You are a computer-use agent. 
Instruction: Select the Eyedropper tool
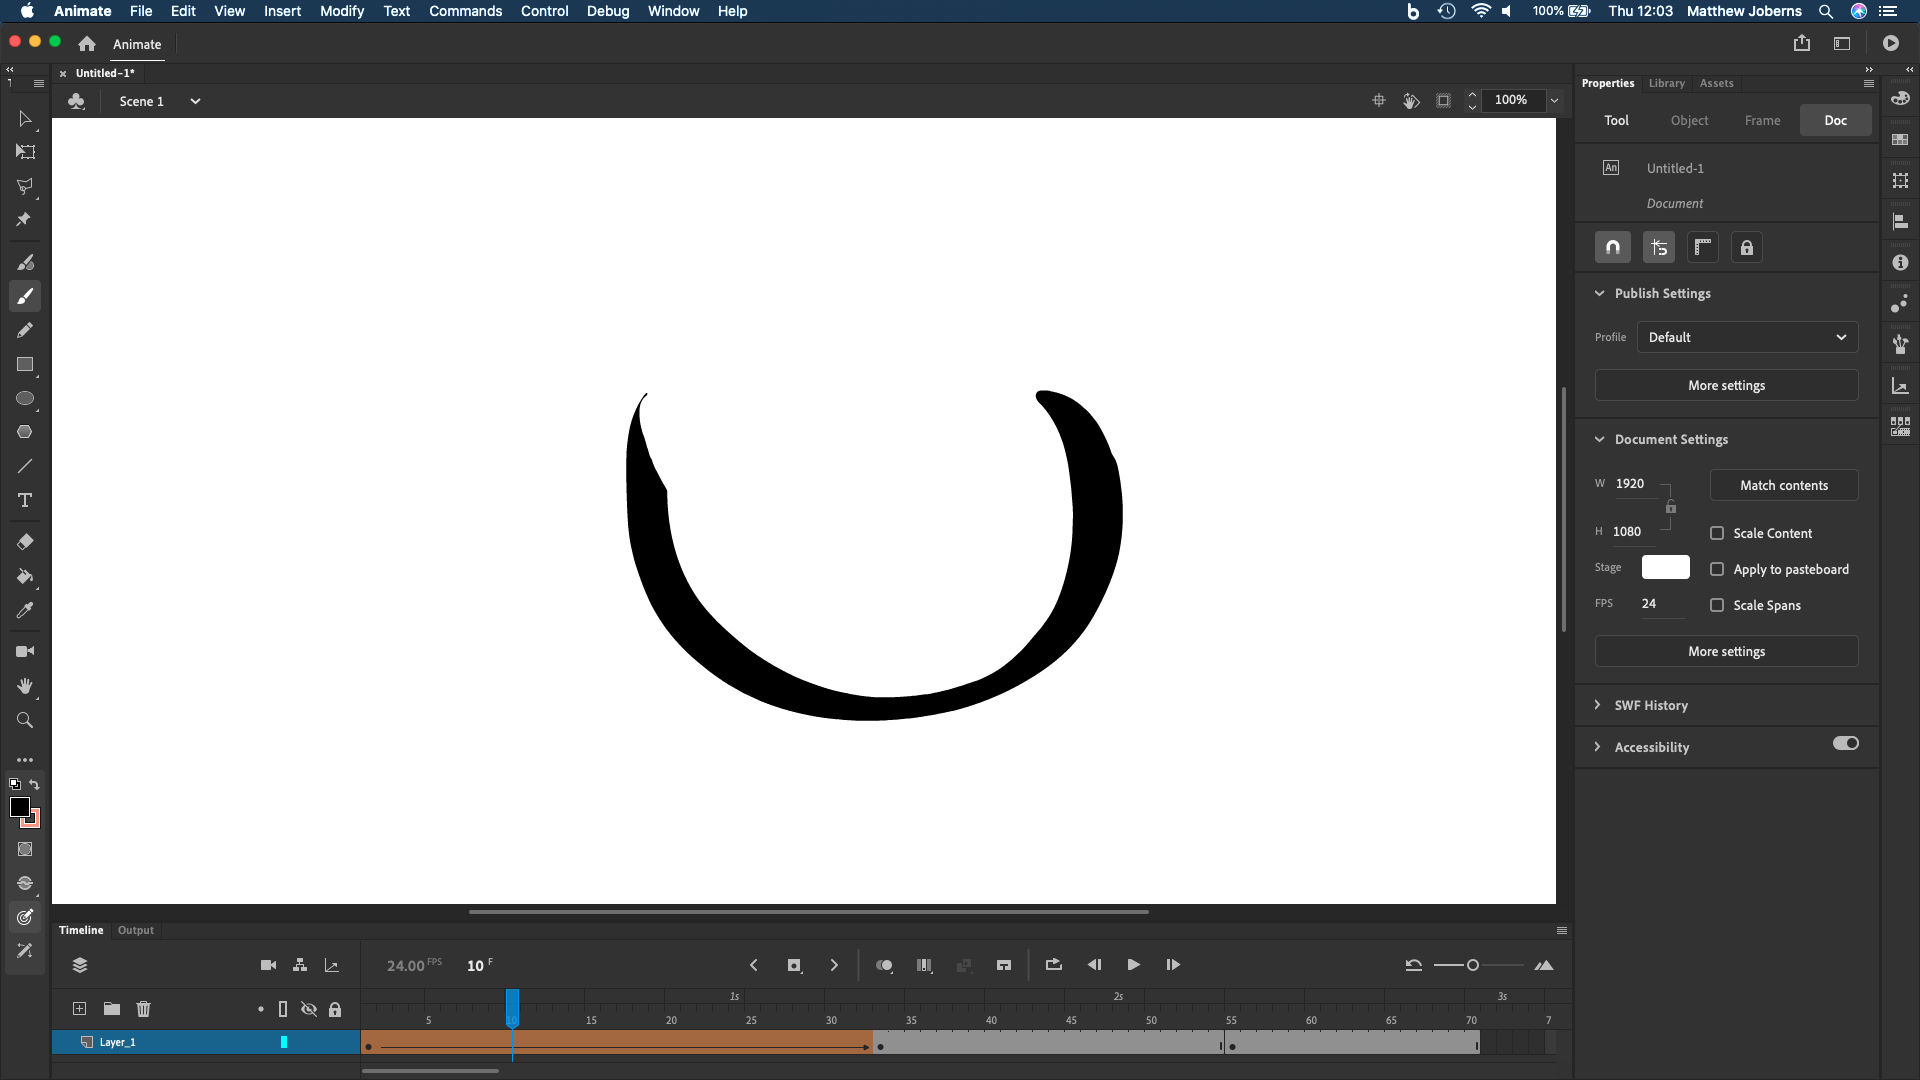[25, 610]
